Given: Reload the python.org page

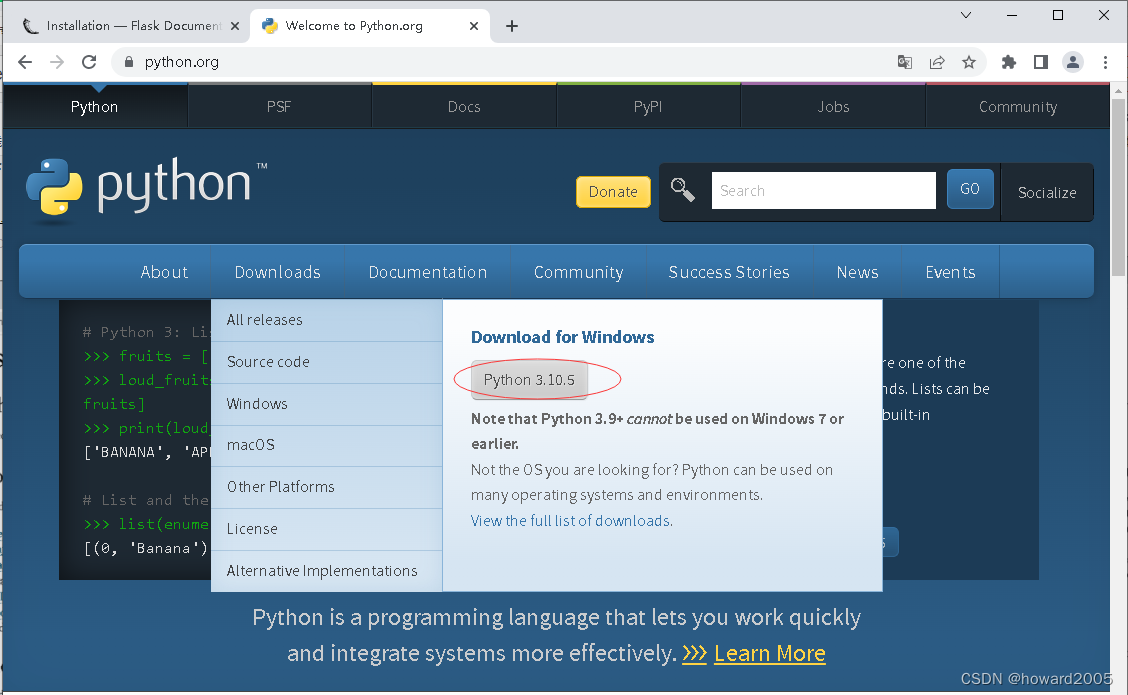Looking at the screenshot, I should 89,62.
